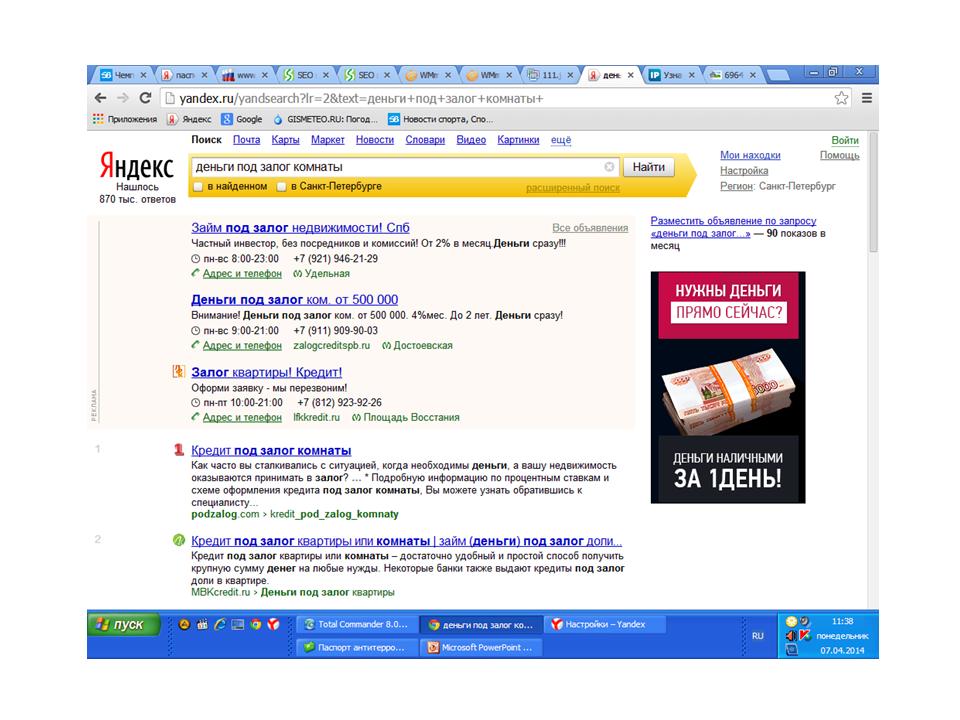Click the red favicon beside Кредит под залог комнаты

178,450
